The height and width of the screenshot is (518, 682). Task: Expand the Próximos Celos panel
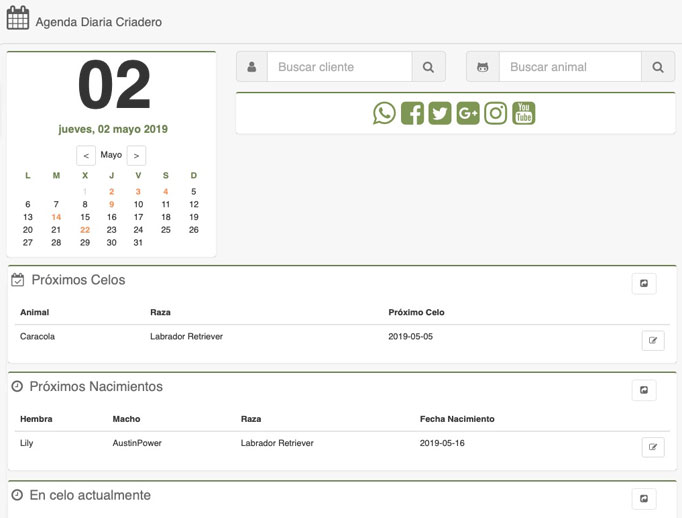[x=644, y=284]
